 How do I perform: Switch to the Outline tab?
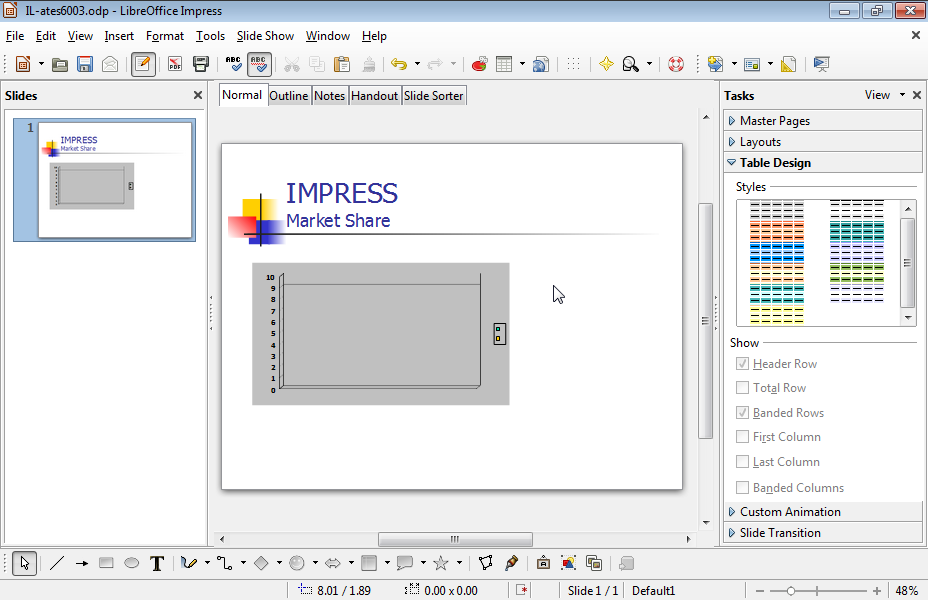click(x=289, y=96)
